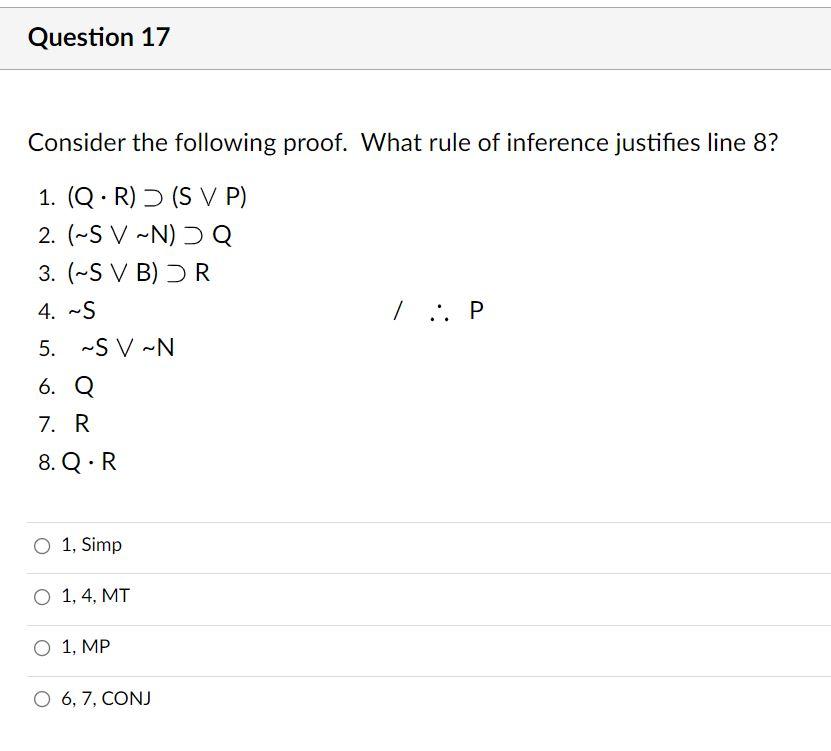Select the radio button for "6, 7, CONJ"
This screenshot has width=831, height=751.
[x=42, y=698]
